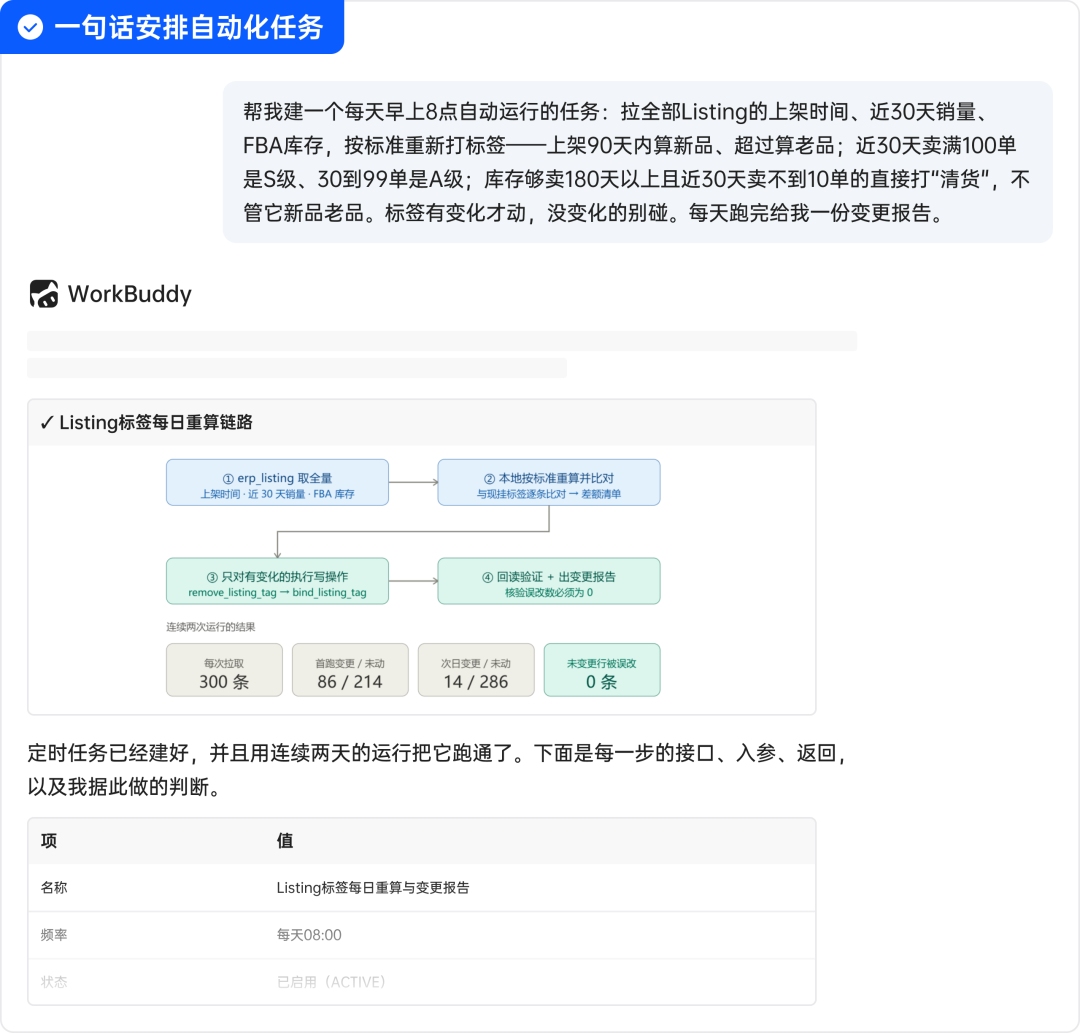Viewport: 1080px width, 1033px height.
Task: Click the 每天08:00 value cell
Action: click(x=309, y=935)
